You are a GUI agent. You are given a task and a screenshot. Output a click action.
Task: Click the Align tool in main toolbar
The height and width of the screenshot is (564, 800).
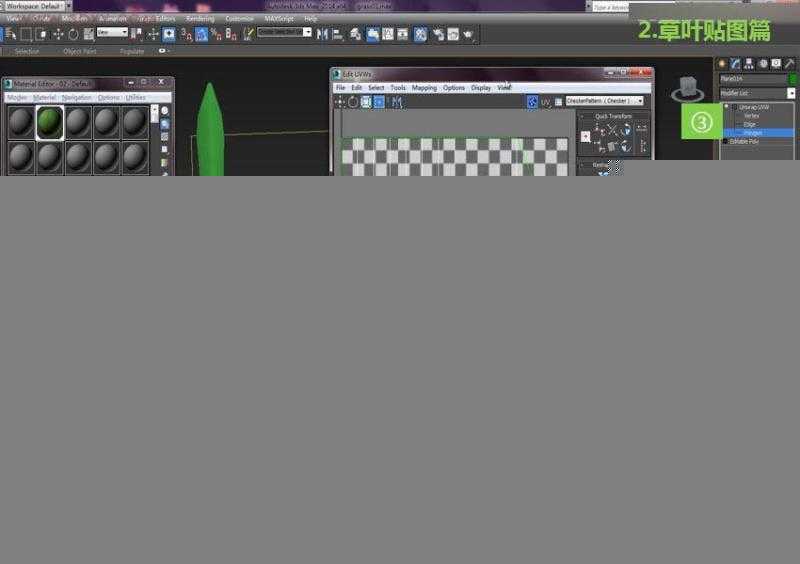[x=337, y=34]
